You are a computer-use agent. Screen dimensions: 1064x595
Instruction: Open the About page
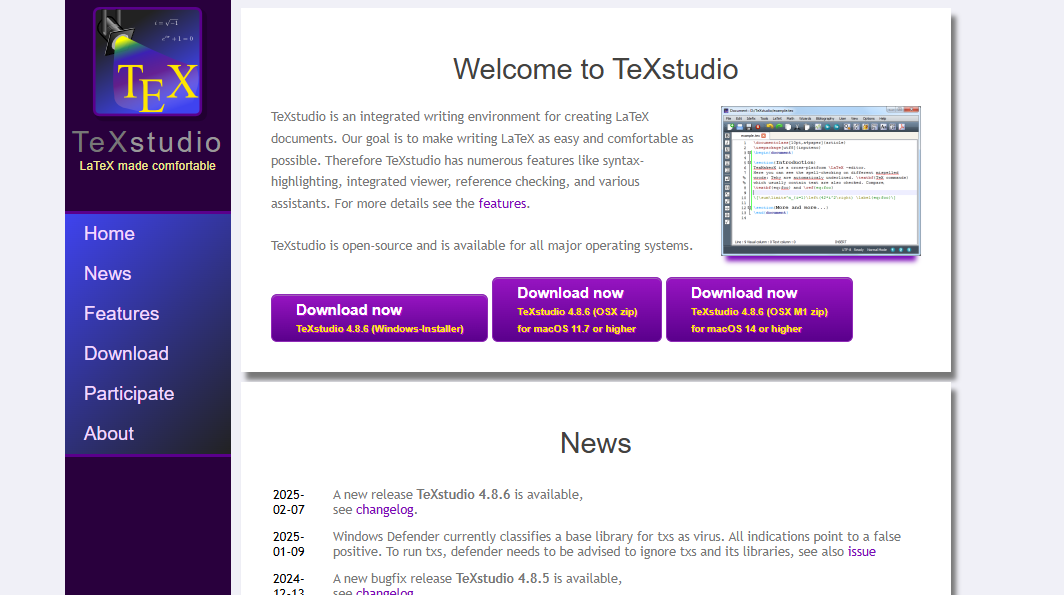coord(109,434)
